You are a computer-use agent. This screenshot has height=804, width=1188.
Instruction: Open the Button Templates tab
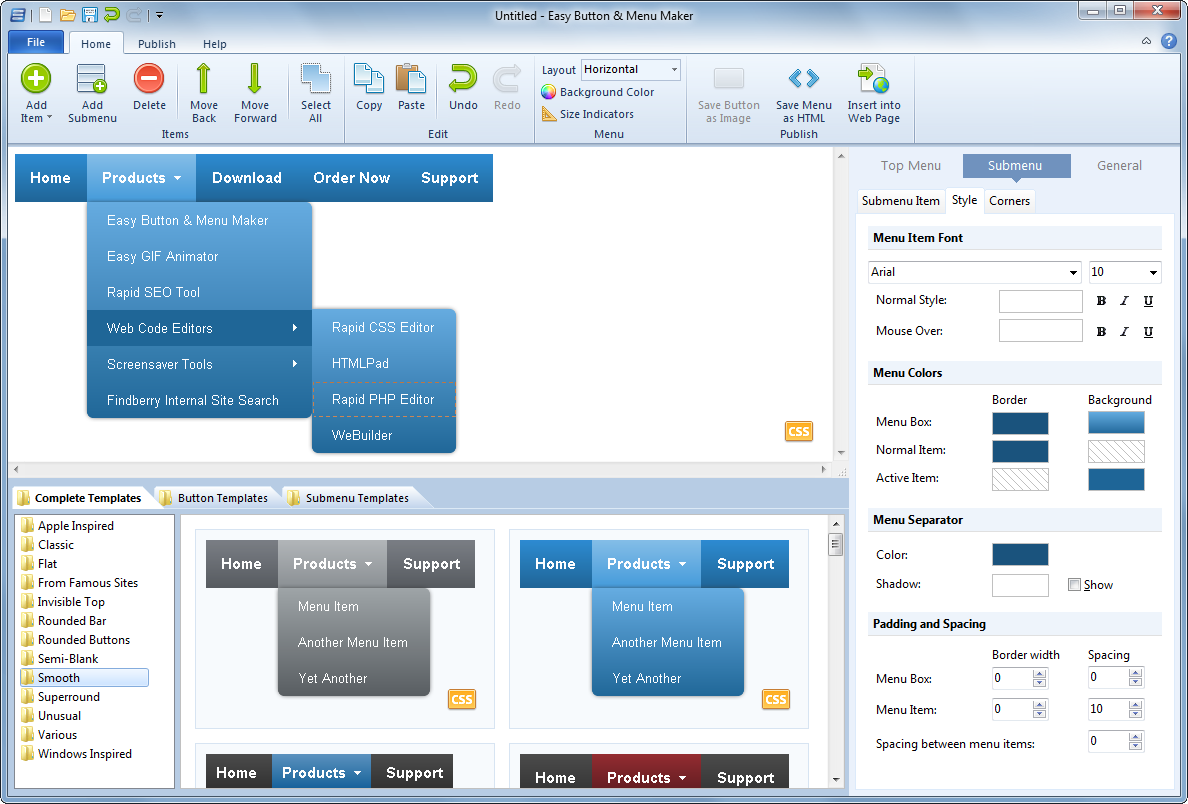[222, 498]
